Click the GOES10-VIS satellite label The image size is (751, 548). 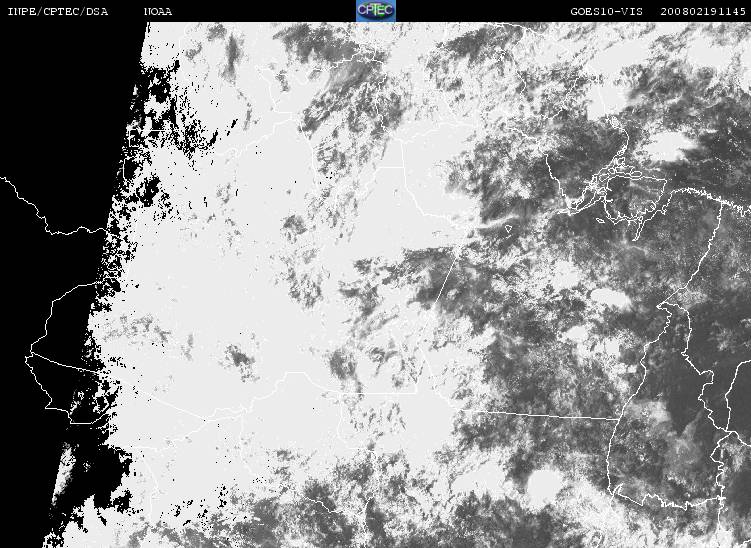tap(606, 11)
